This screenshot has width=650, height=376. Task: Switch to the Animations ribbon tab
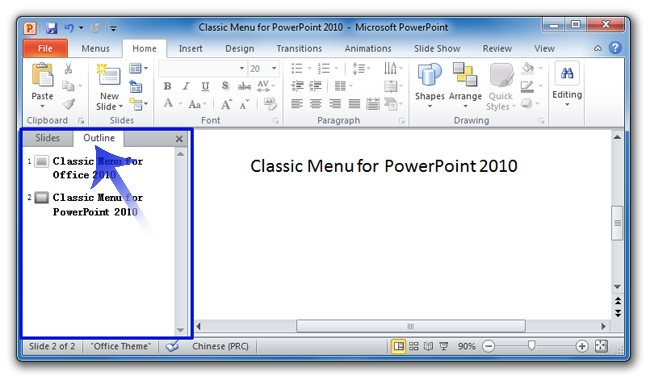pyautogui.click(x=368, y=49)
